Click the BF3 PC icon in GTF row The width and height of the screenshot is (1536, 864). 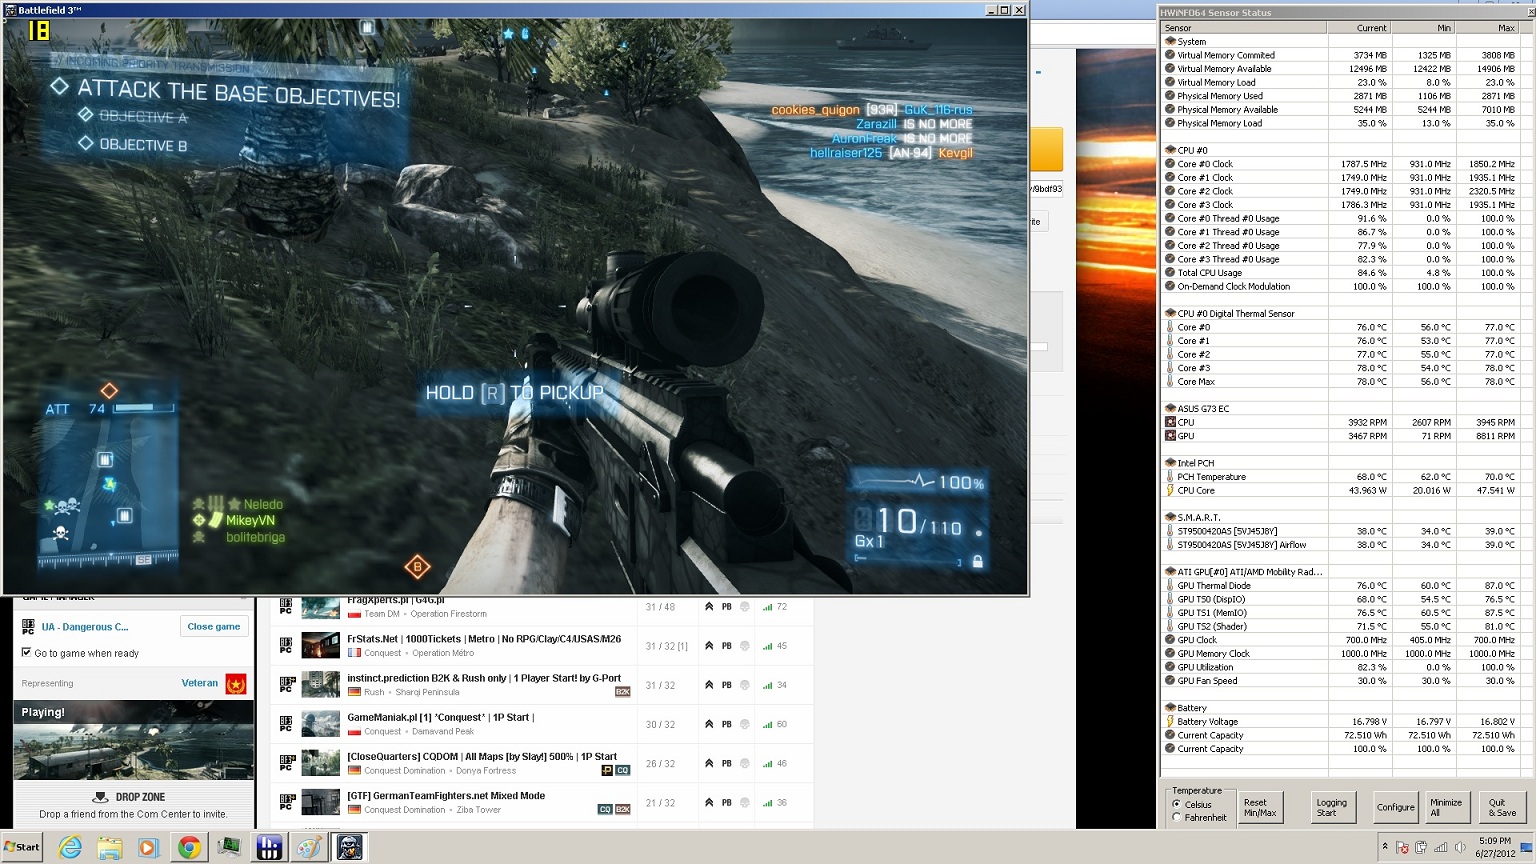286,802
